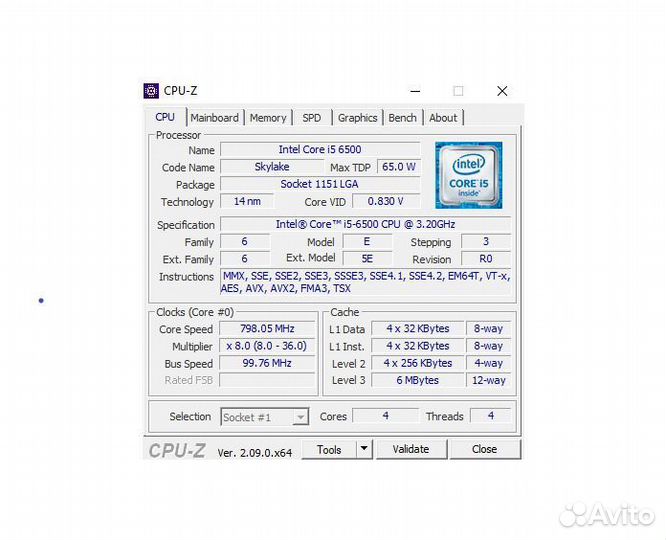Open the Bench tab
Screen dimensions: 666x540
pyautogui.click(x=403, y=118)
